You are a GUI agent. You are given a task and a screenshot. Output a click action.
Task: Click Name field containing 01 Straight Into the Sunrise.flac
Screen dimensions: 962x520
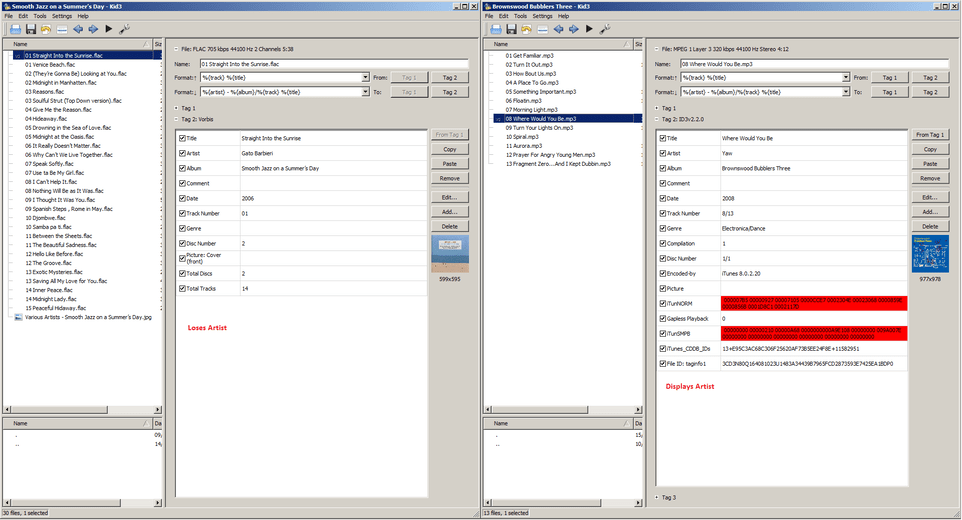334,64
